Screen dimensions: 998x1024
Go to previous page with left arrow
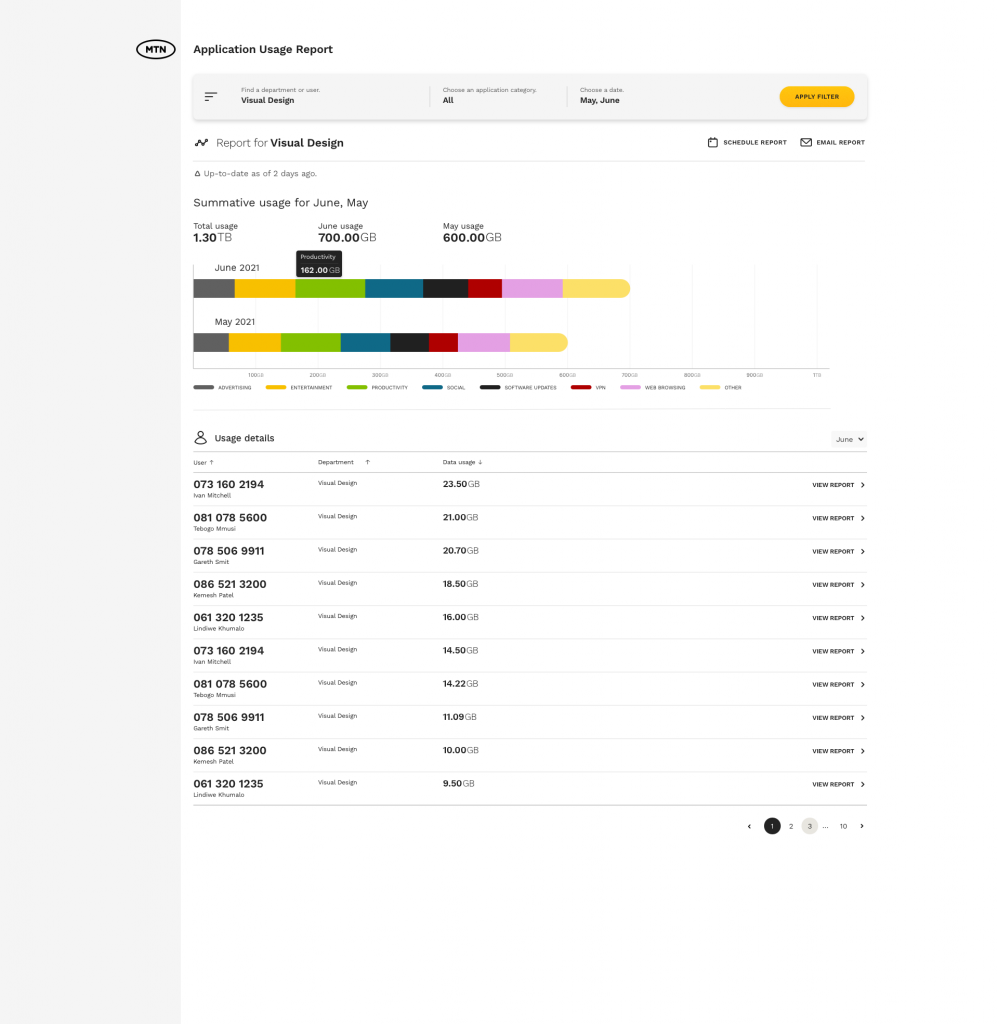click(x=749, y=826)
